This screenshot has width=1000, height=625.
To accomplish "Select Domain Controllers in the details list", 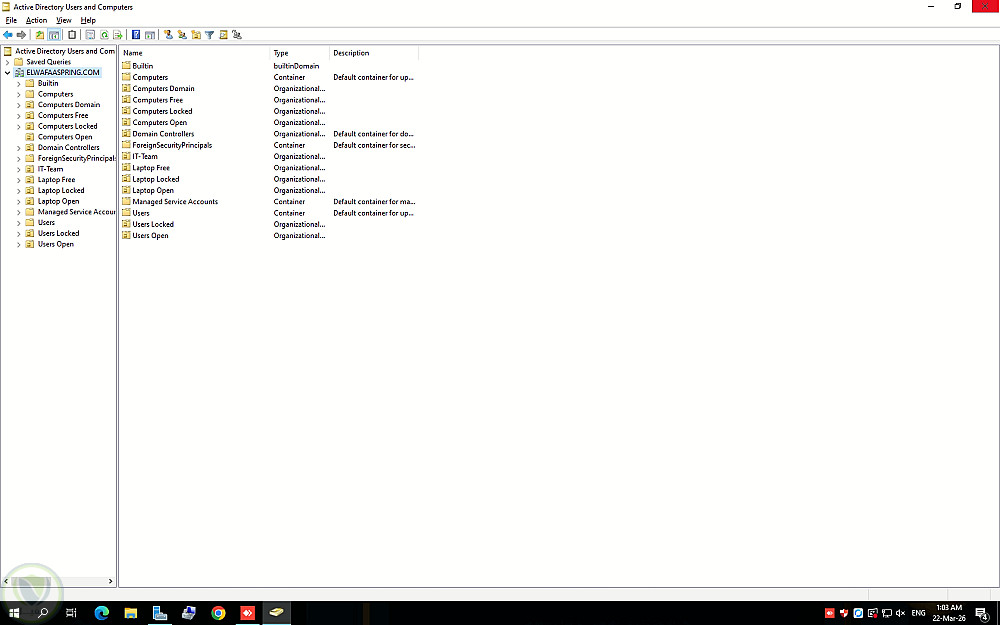I will pos(163,134).
